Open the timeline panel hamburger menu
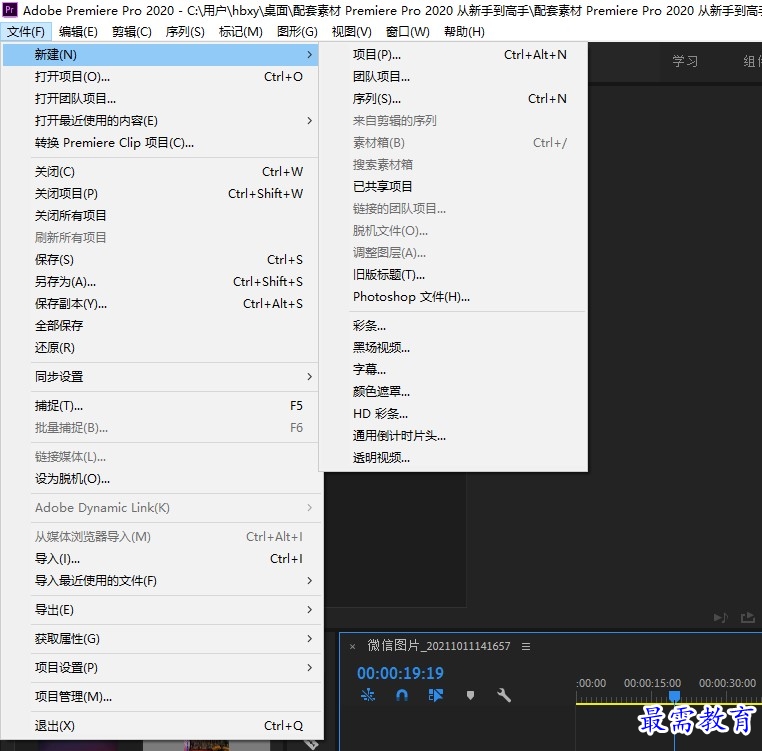The height and width of the screenshot is (751, 762). [526, 646]
